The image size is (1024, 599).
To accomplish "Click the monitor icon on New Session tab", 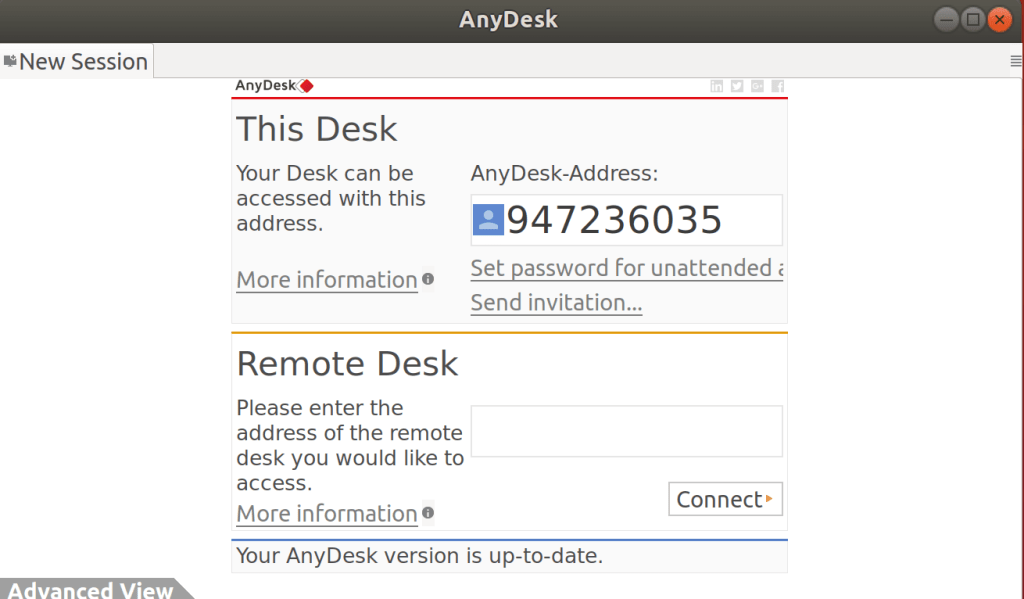I will pyautogui.click(x=10, y=62).
